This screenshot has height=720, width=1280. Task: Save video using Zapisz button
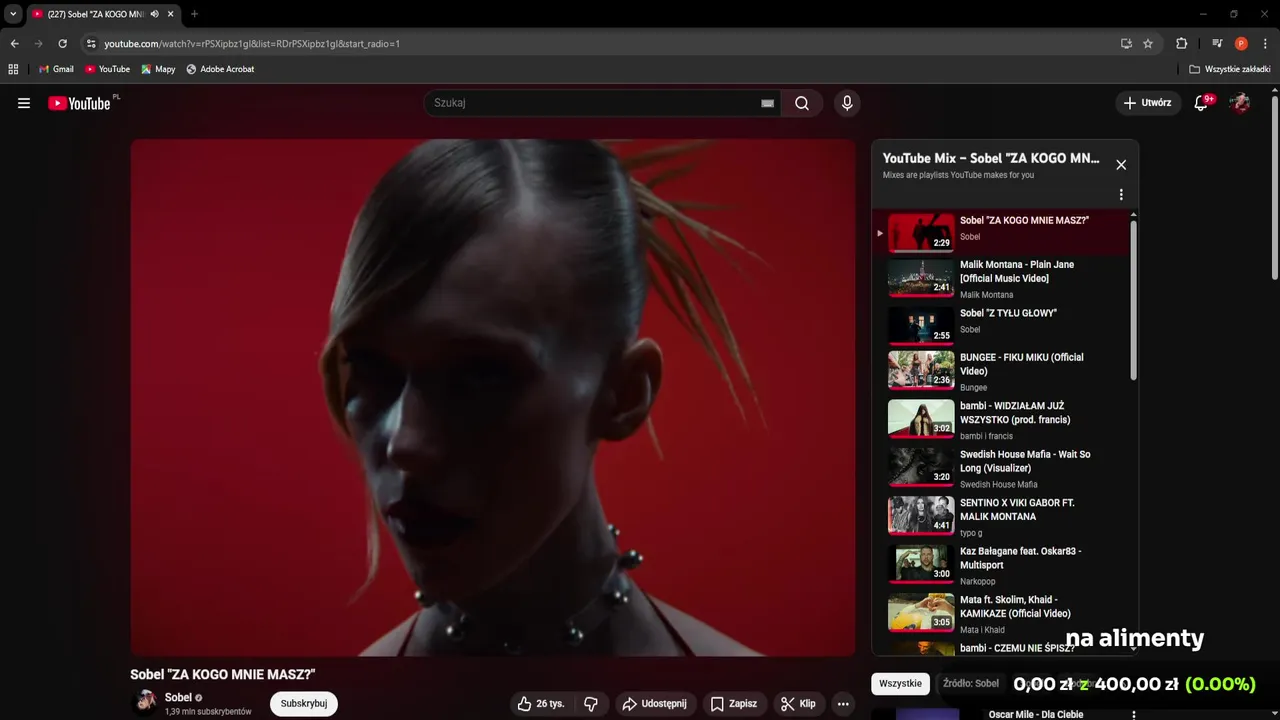point(733,704)
